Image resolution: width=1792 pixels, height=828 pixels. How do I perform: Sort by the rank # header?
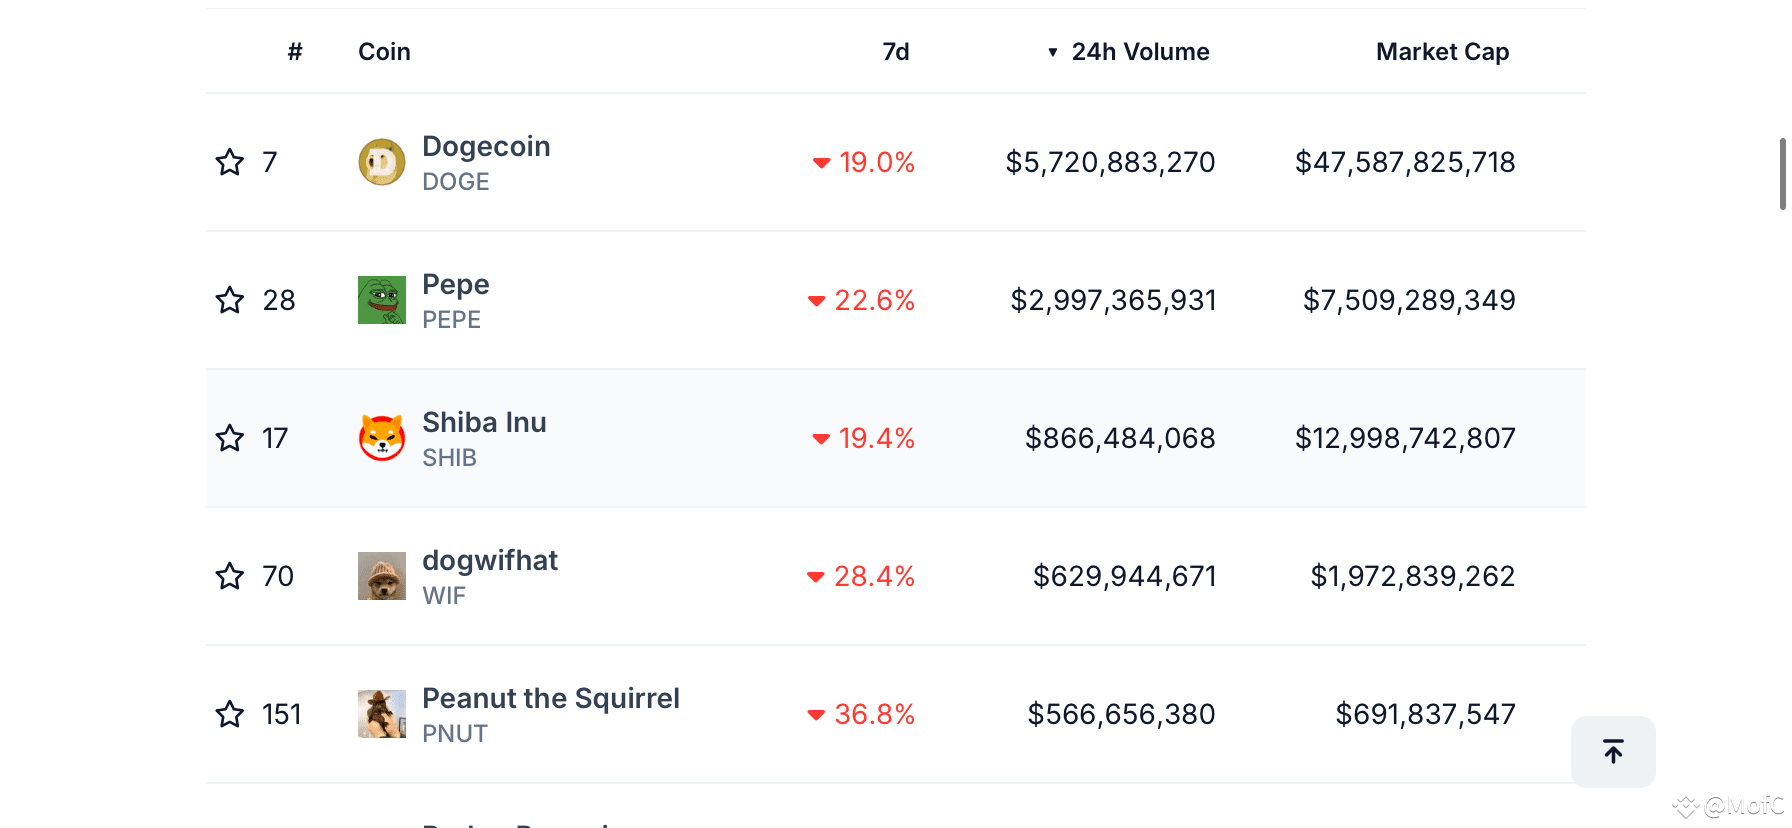click(x=295, y=52)
